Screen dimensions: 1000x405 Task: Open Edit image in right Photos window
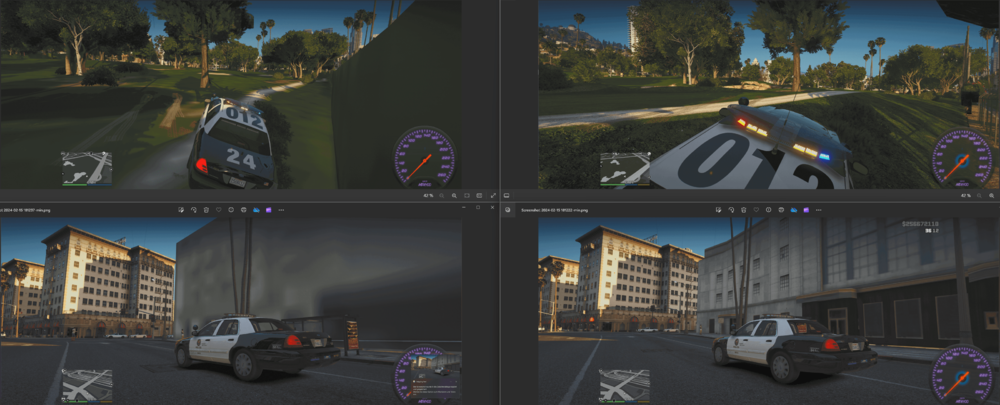click(x=718, y=210)
